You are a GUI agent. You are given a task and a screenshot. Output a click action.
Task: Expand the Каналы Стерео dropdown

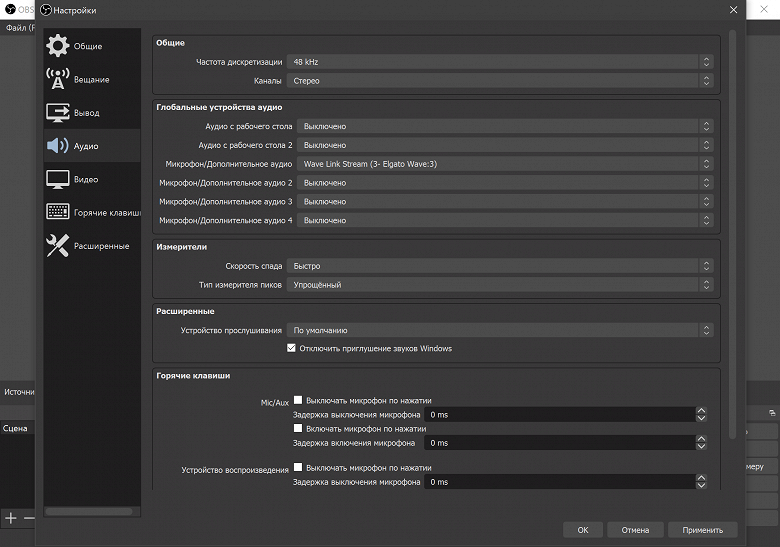(x=500, y=81)
